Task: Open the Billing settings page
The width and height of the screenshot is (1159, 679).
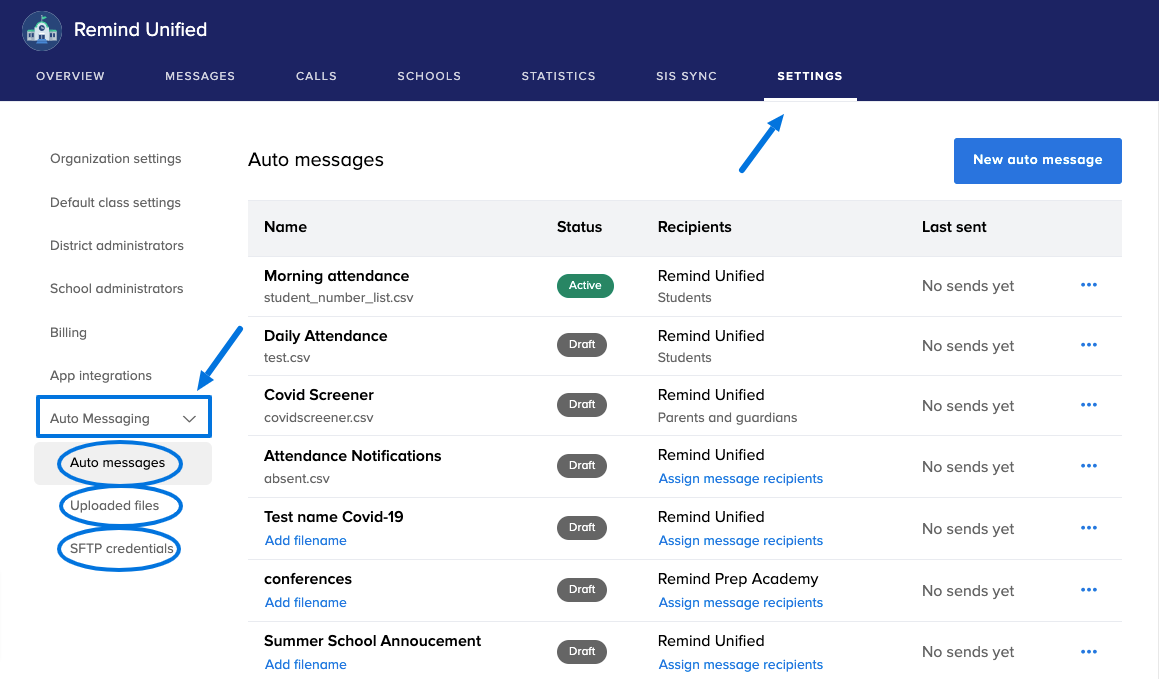Action: click(x=68, y=333)
